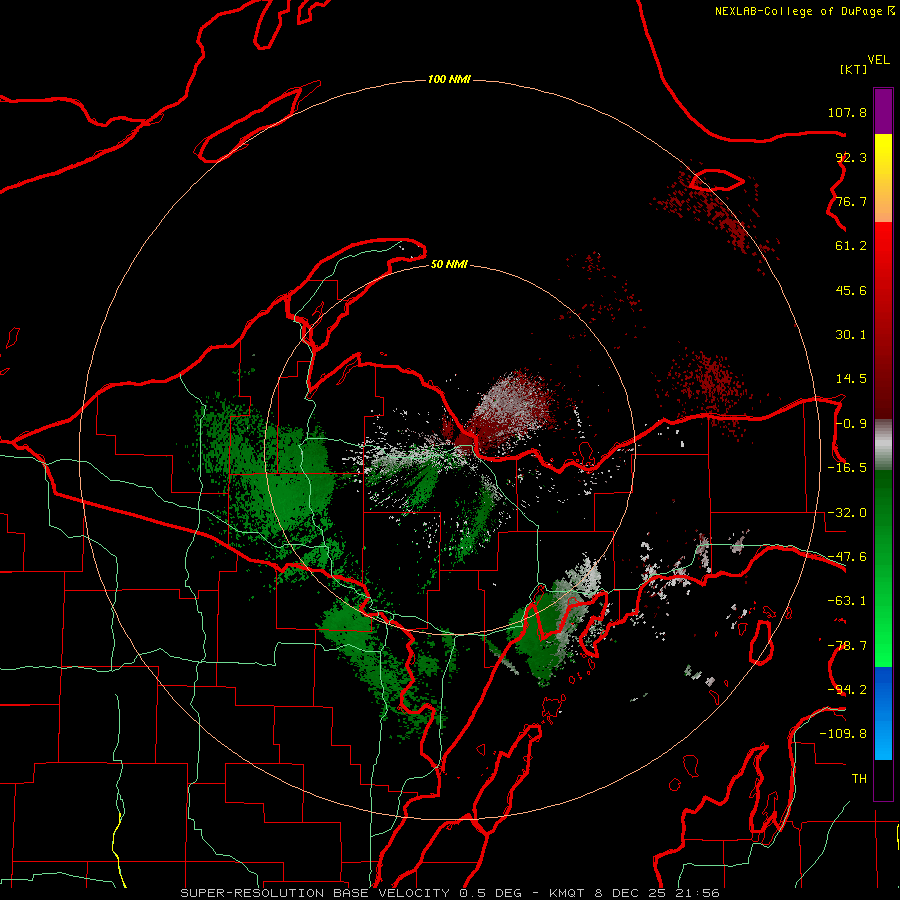Image resolution: width=900 pixels, height=900 pixels.
Task: Pick the gray near-zero segment of the color bar
Action: coord(883,445)
